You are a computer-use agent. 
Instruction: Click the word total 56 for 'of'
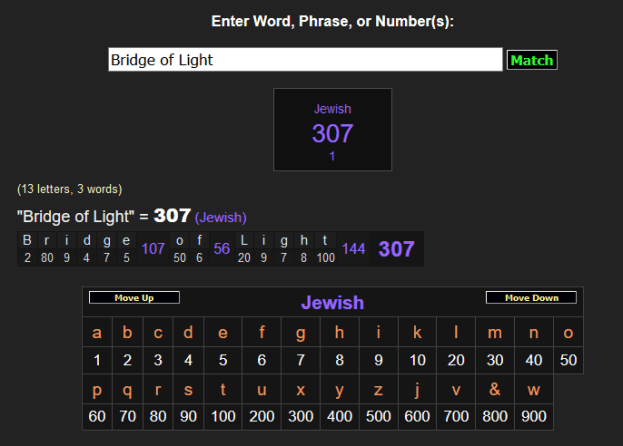tap(222, 249)
